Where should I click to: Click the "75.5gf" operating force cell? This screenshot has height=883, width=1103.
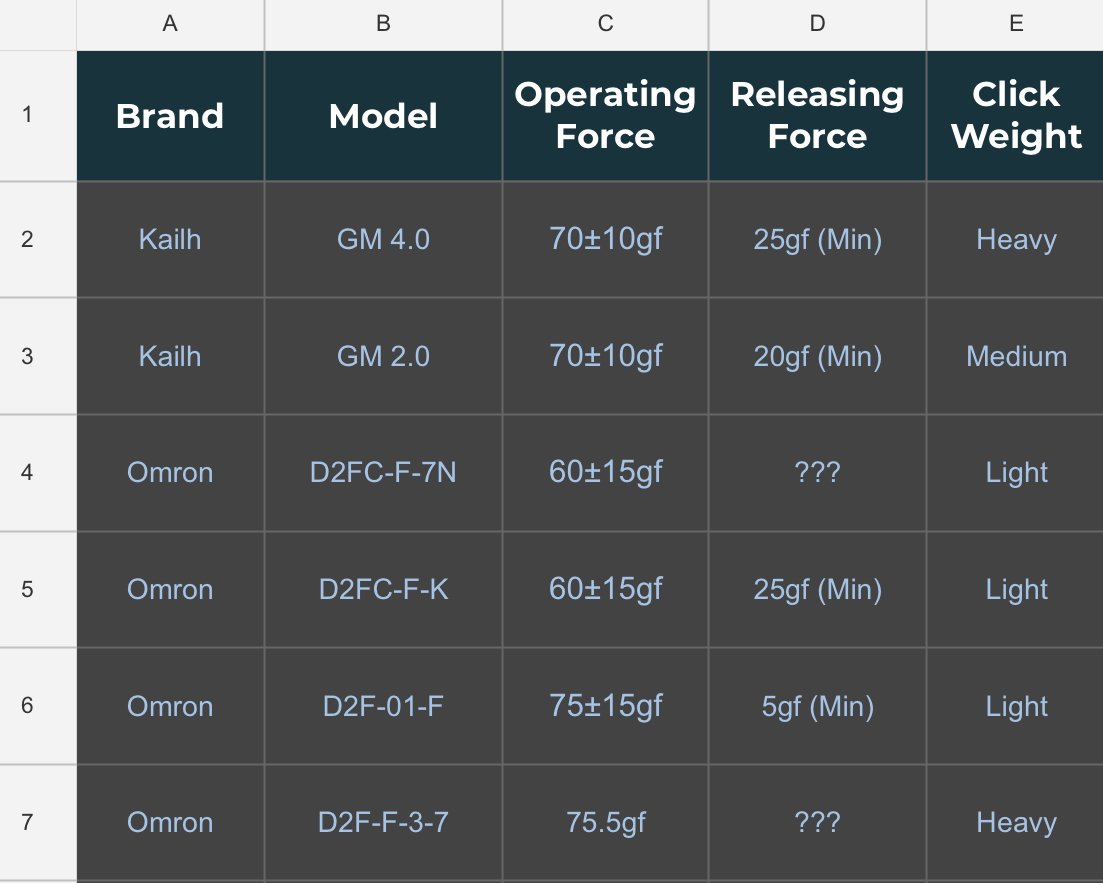pyautogui.click(x=605, y=822)
